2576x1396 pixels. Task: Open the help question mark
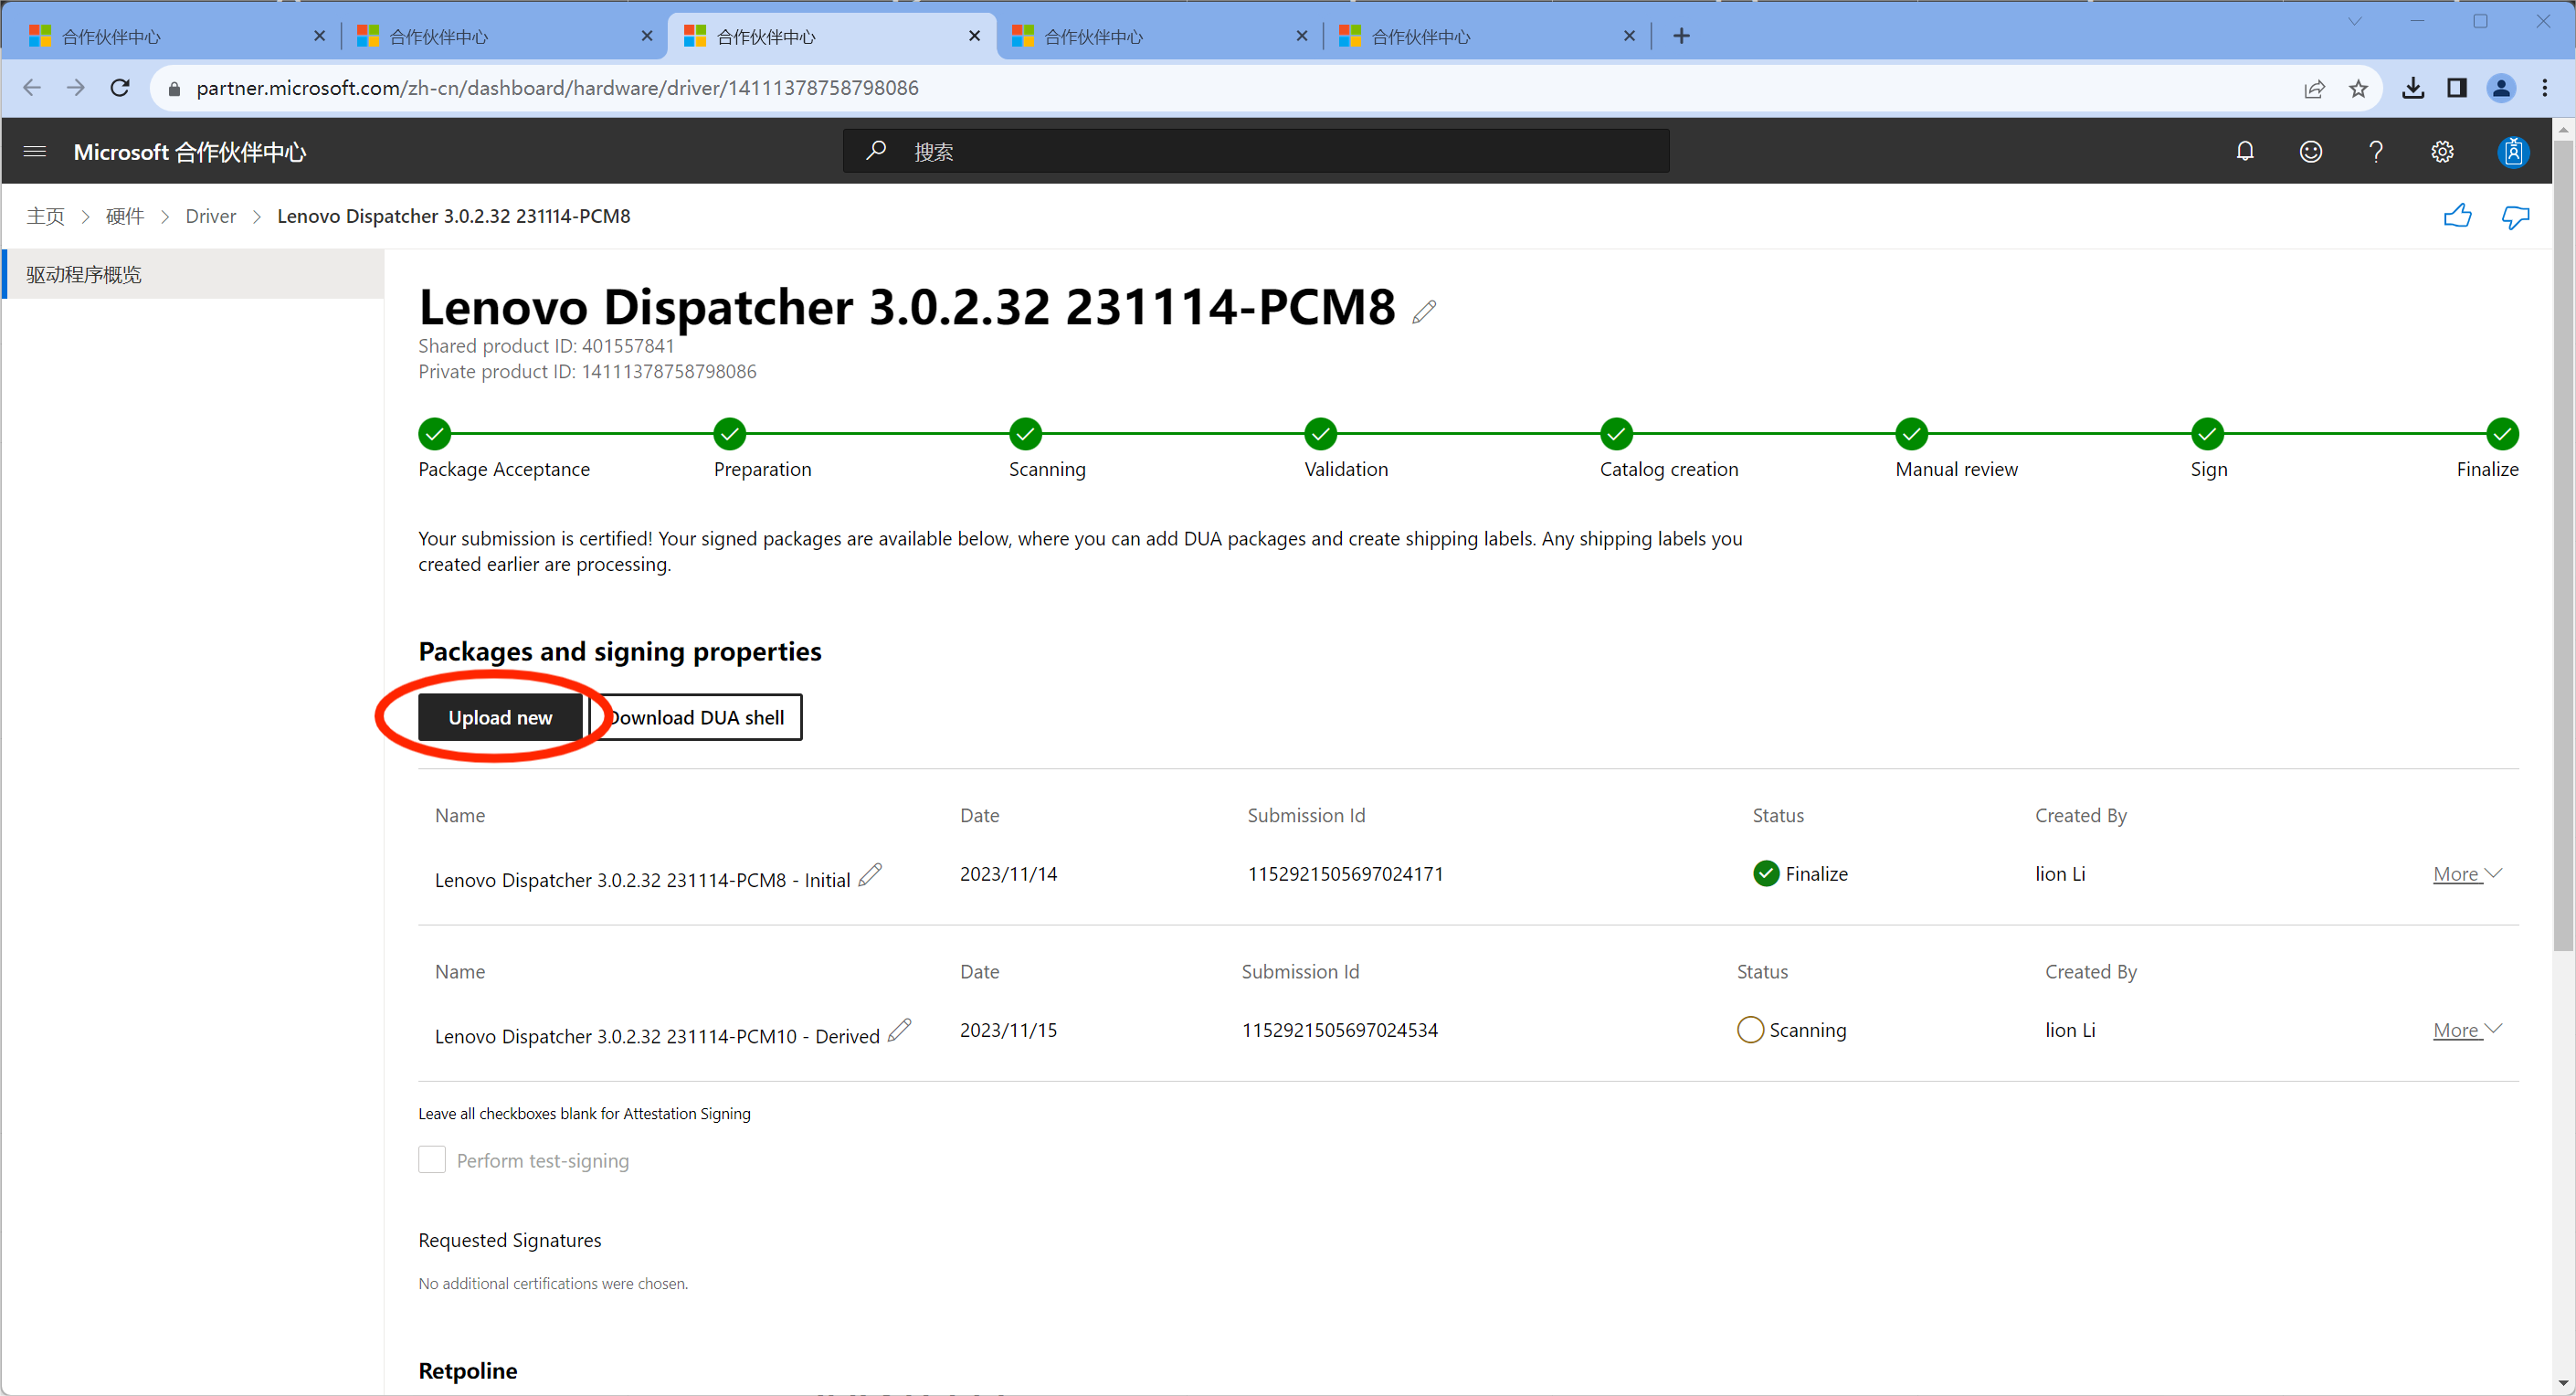coord(2376,152)
